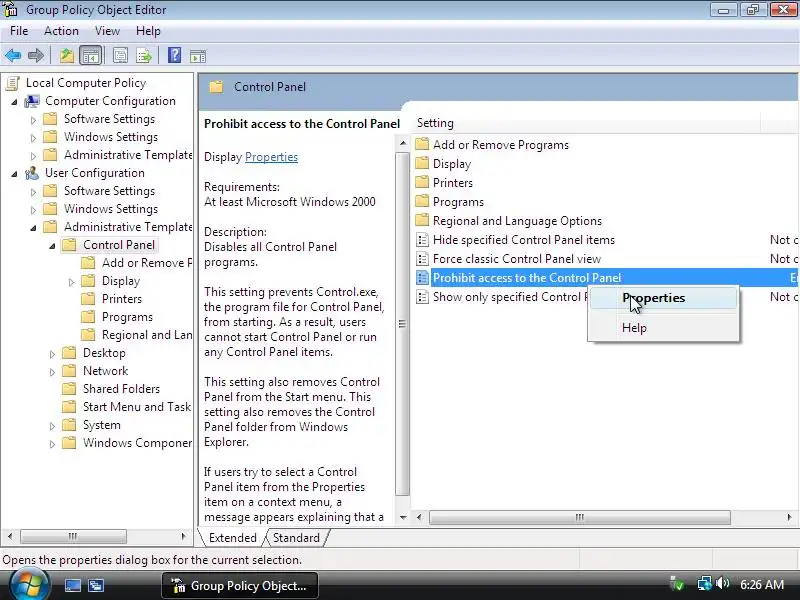
Task: Click the Properties toolbar icon
Action: 120,55
